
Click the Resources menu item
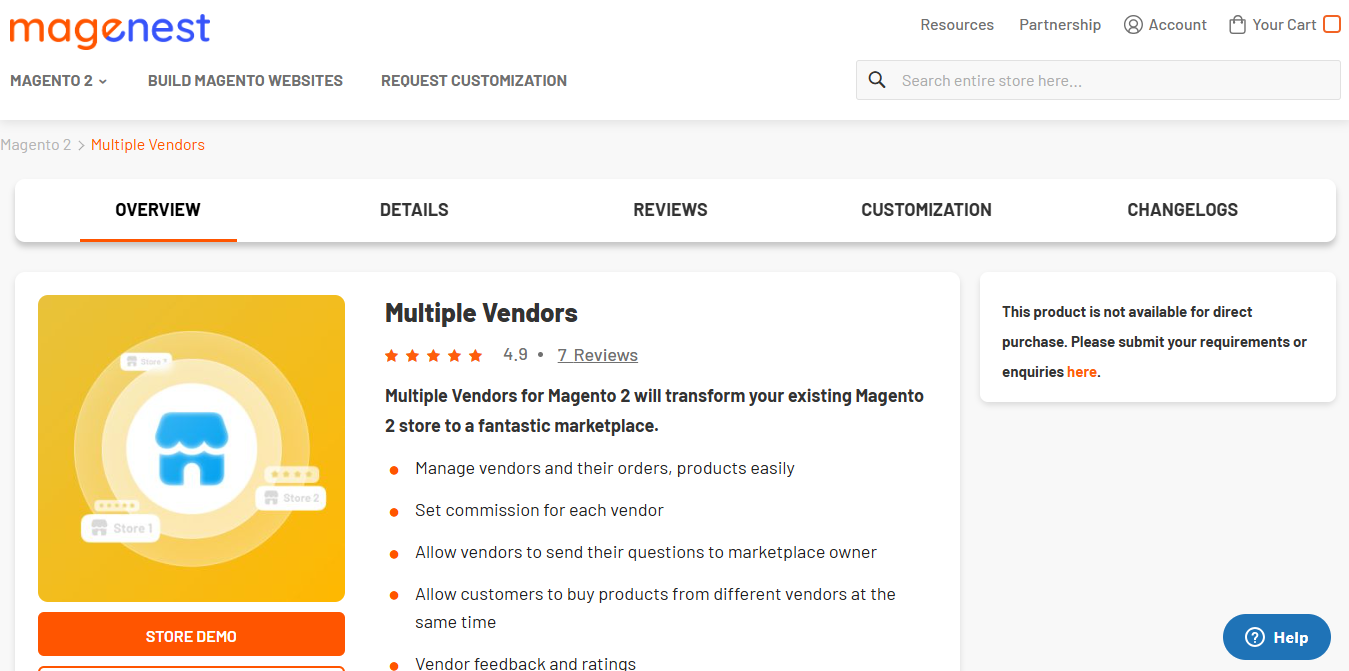[957, 24]
